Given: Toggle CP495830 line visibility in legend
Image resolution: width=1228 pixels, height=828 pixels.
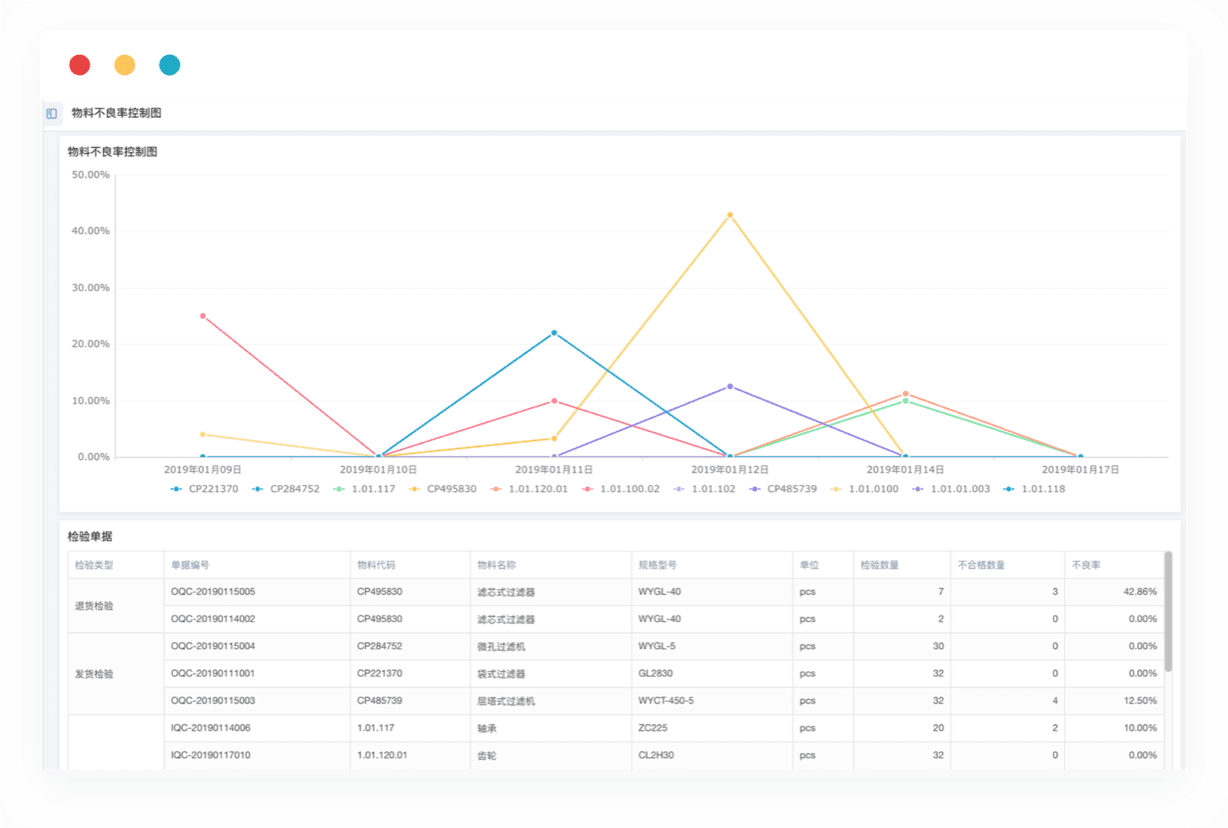Looking at the screenshot, I should click(442, 489).
